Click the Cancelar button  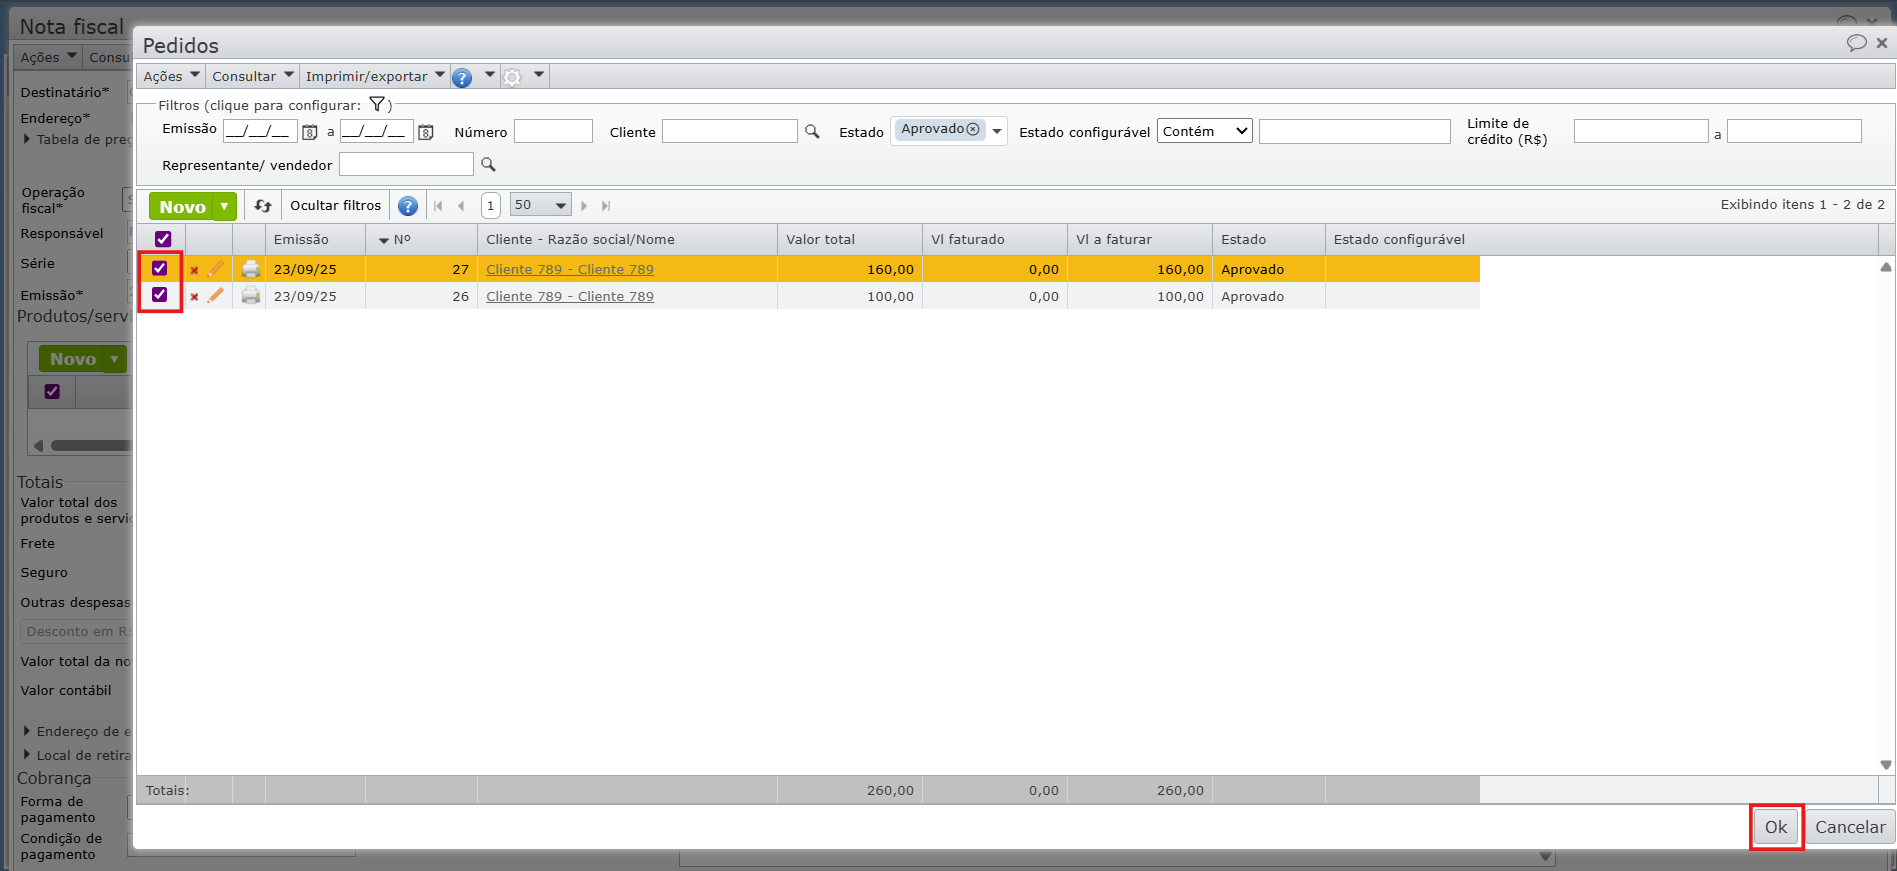1850,827
